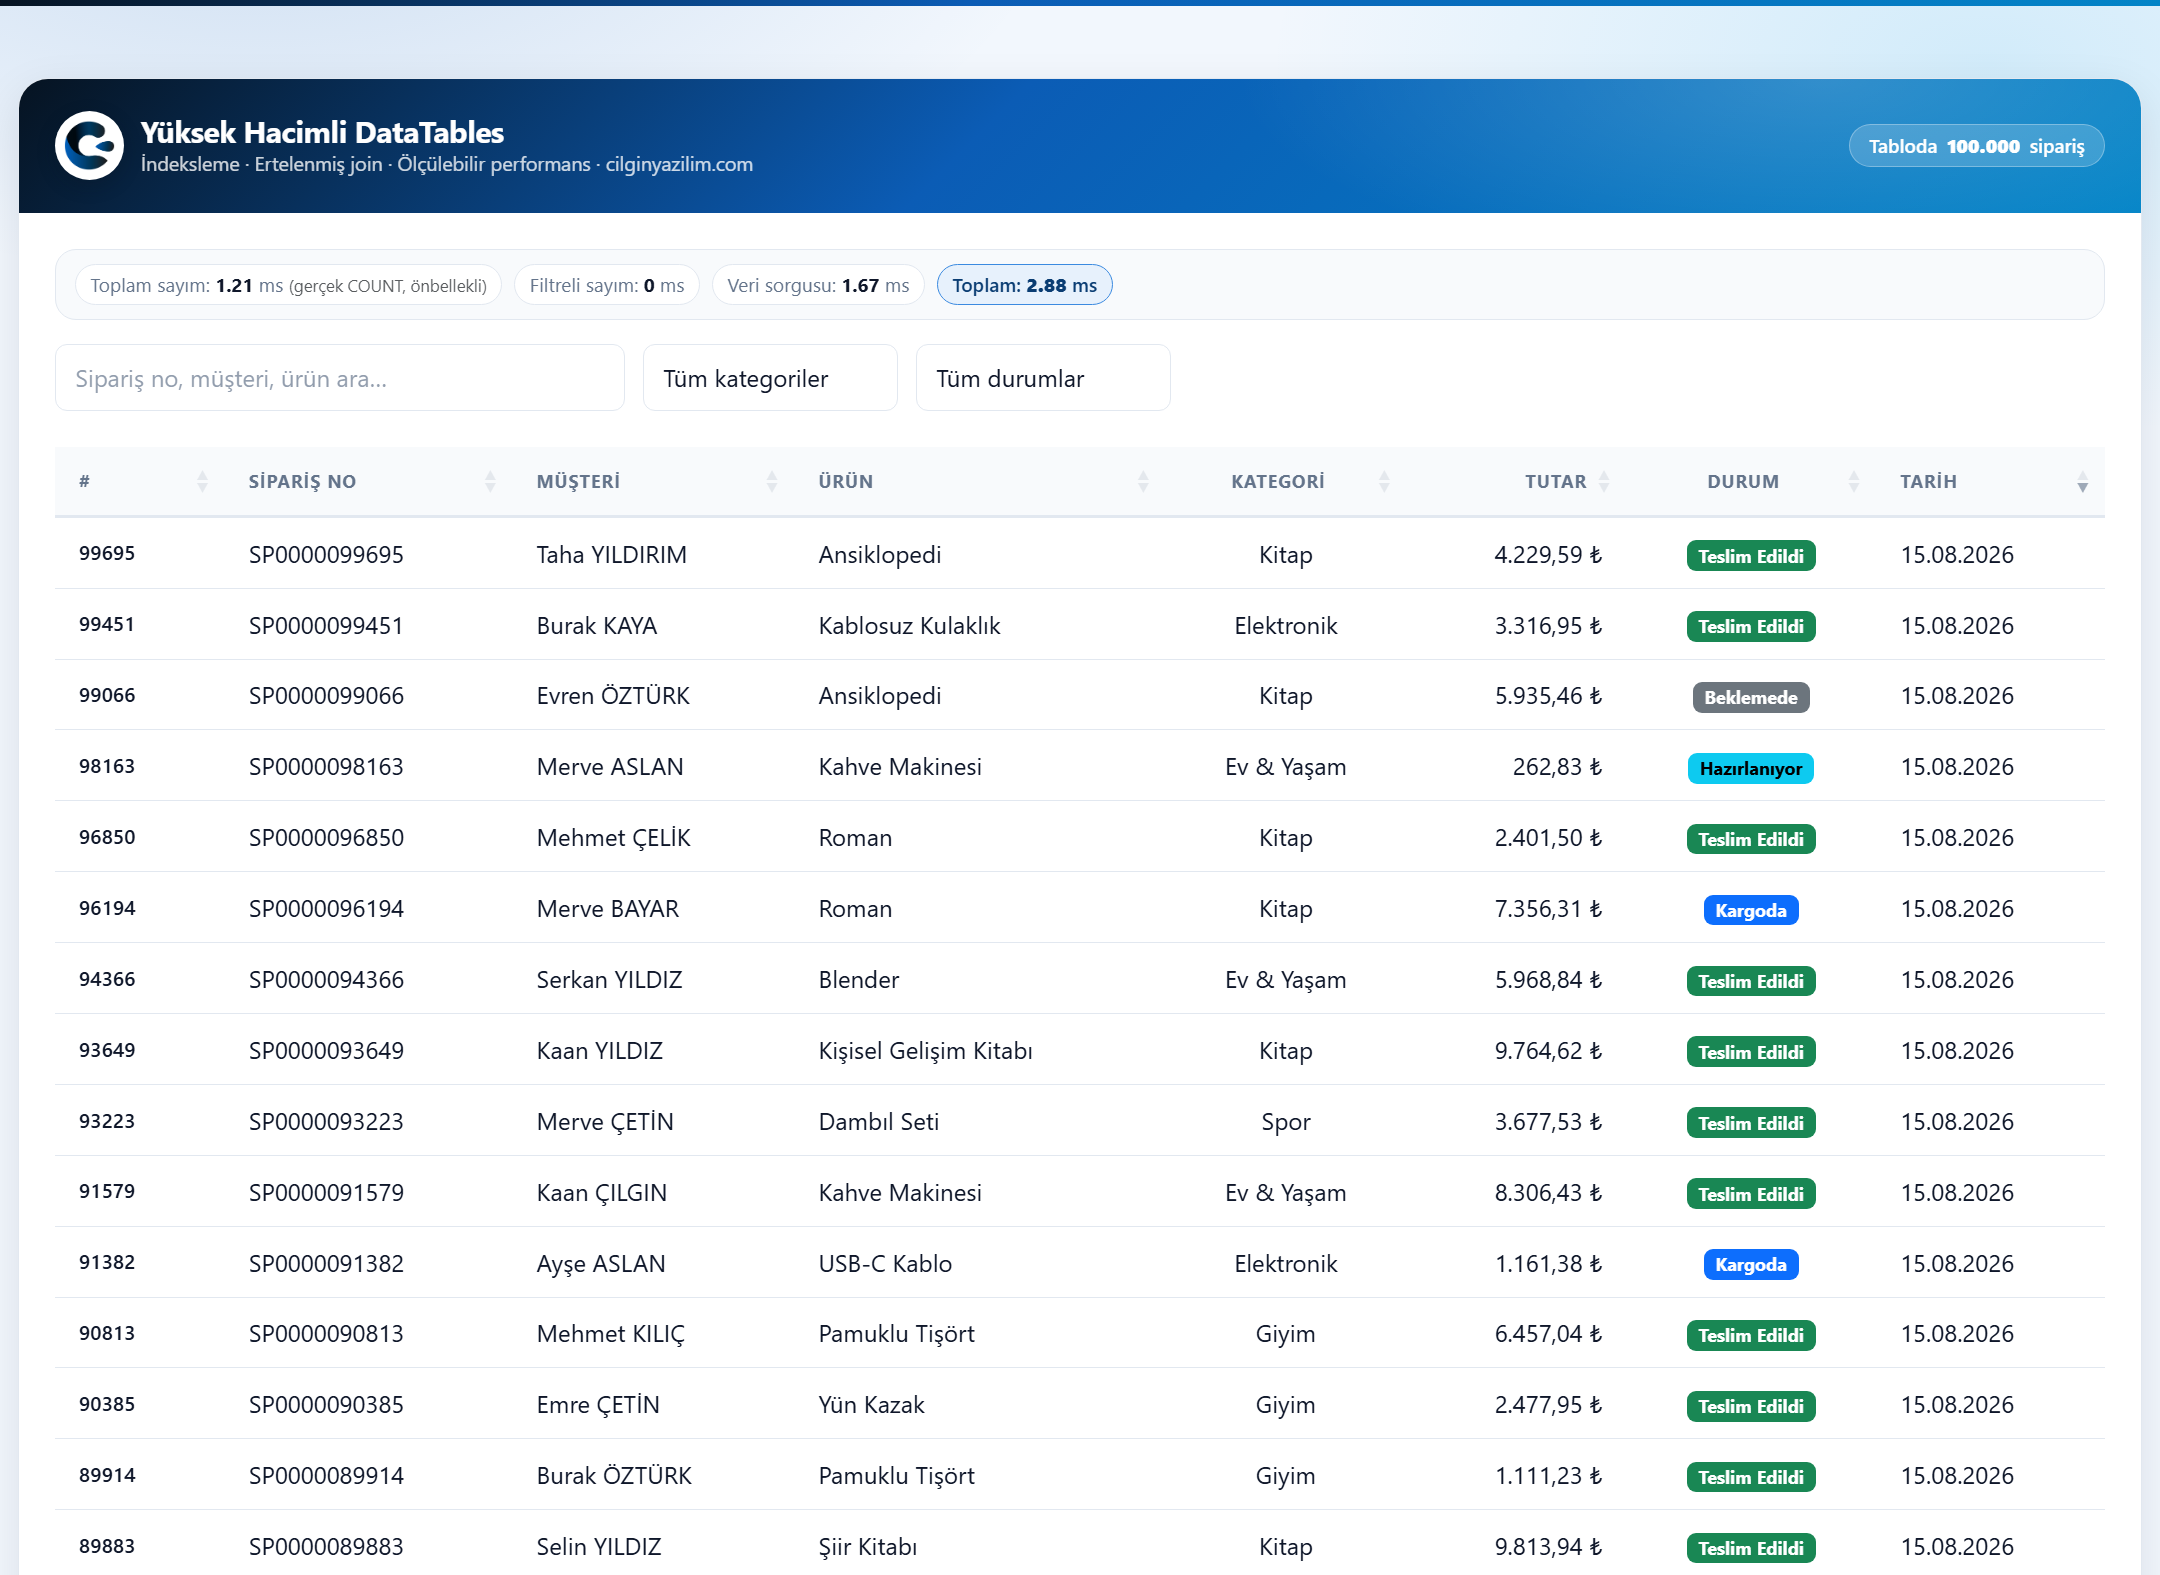Click customer Selin YILDIZ

(599, 1547)
